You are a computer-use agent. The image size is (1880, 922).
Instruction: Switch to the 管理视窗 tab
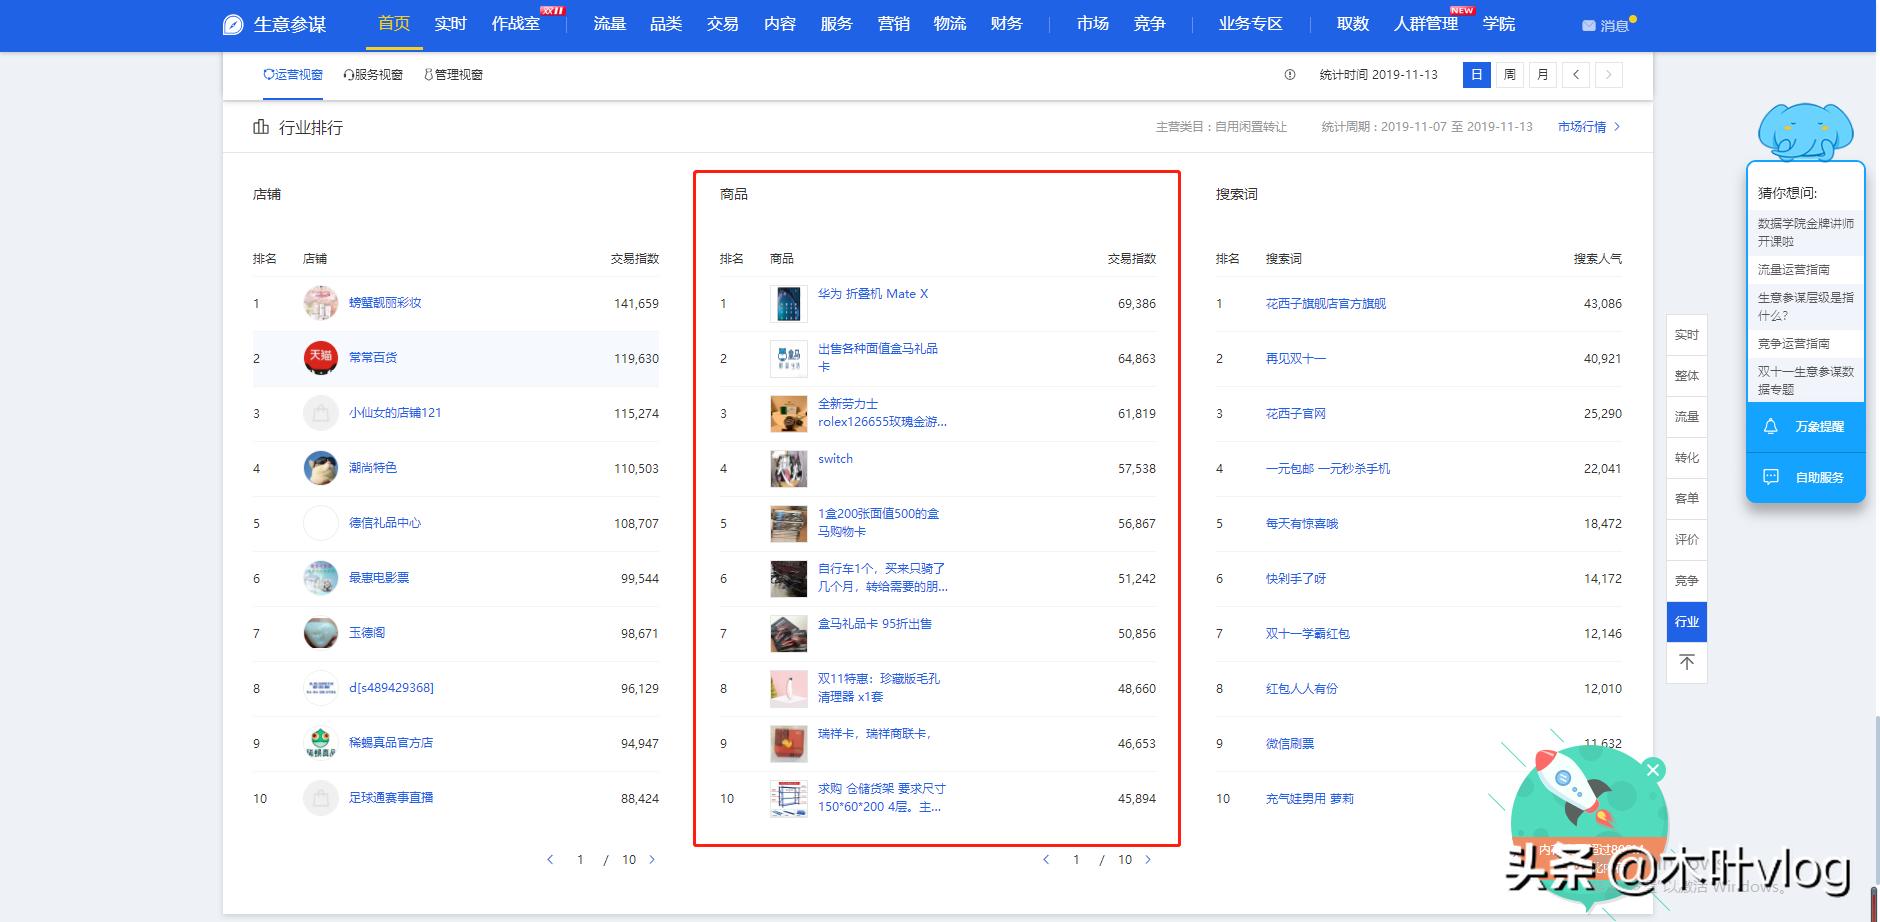(x=456, y=74)
